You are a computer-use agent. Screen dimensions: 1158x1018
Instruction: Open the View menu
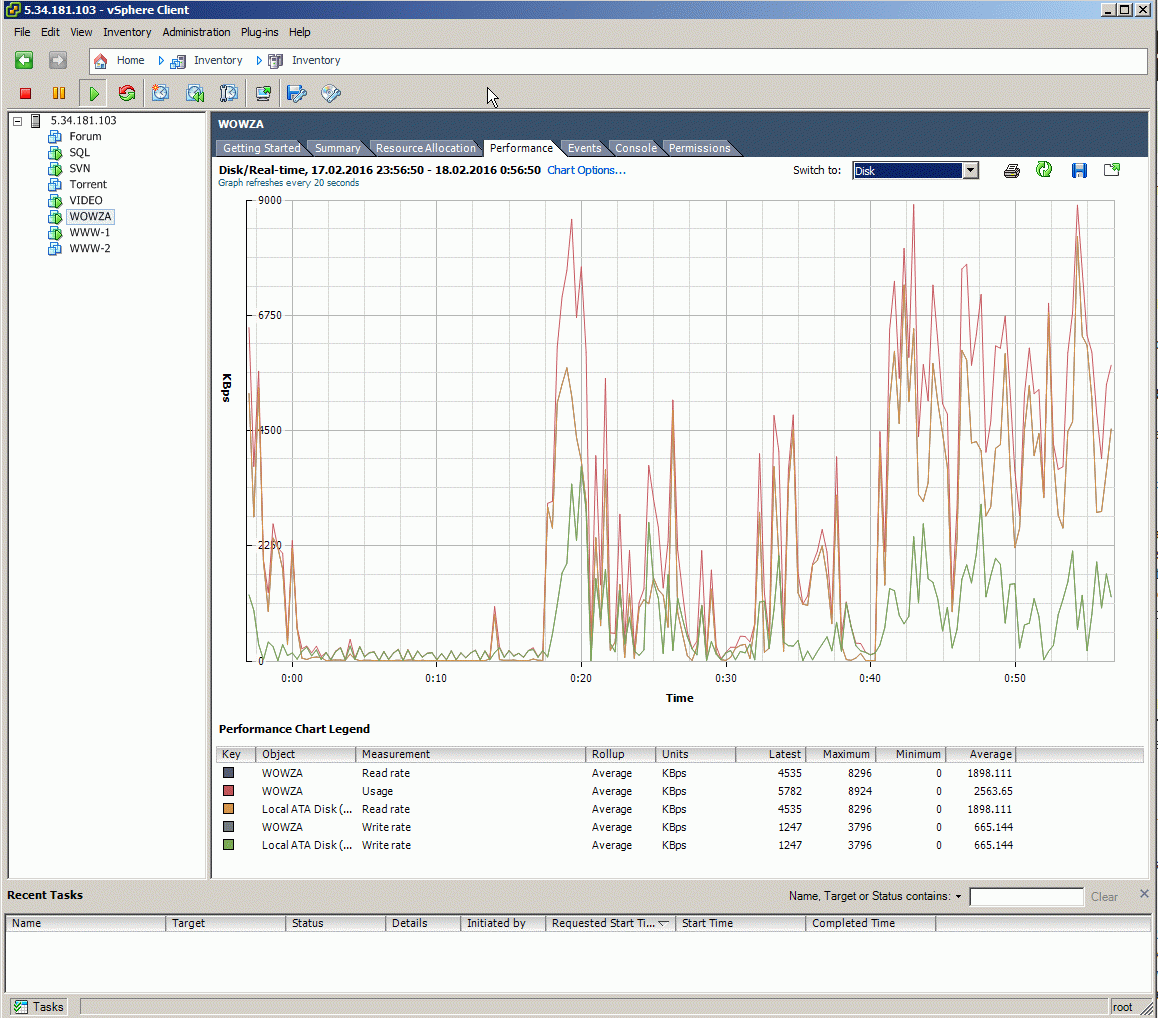[81, 33]
